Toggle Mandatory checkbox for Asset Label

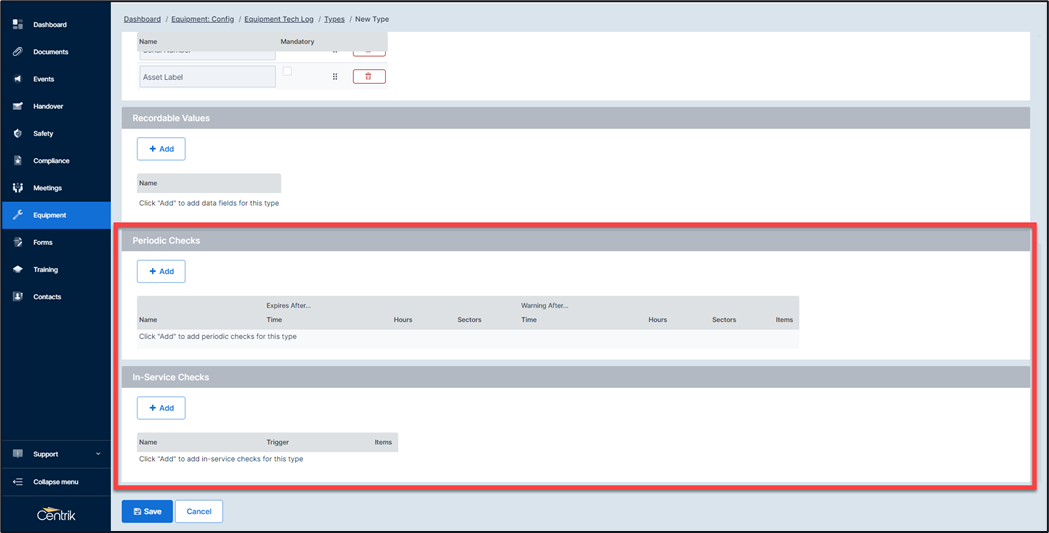click(x=287, y=72)
